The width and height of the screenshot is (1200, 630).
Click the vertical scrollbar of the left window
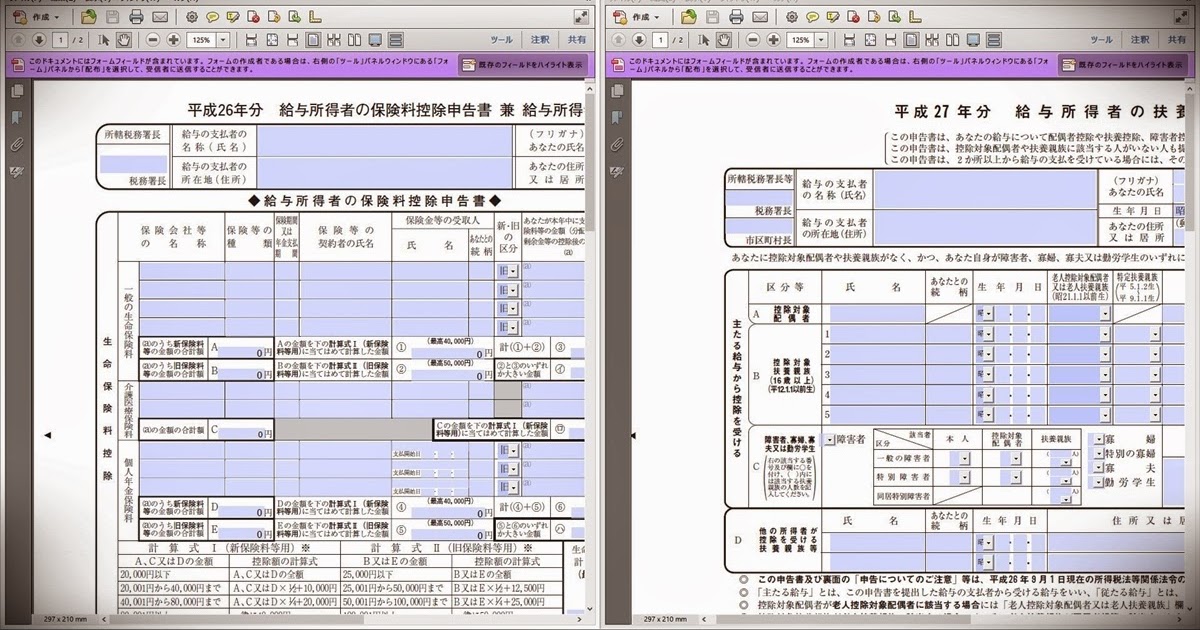point(590,345)
